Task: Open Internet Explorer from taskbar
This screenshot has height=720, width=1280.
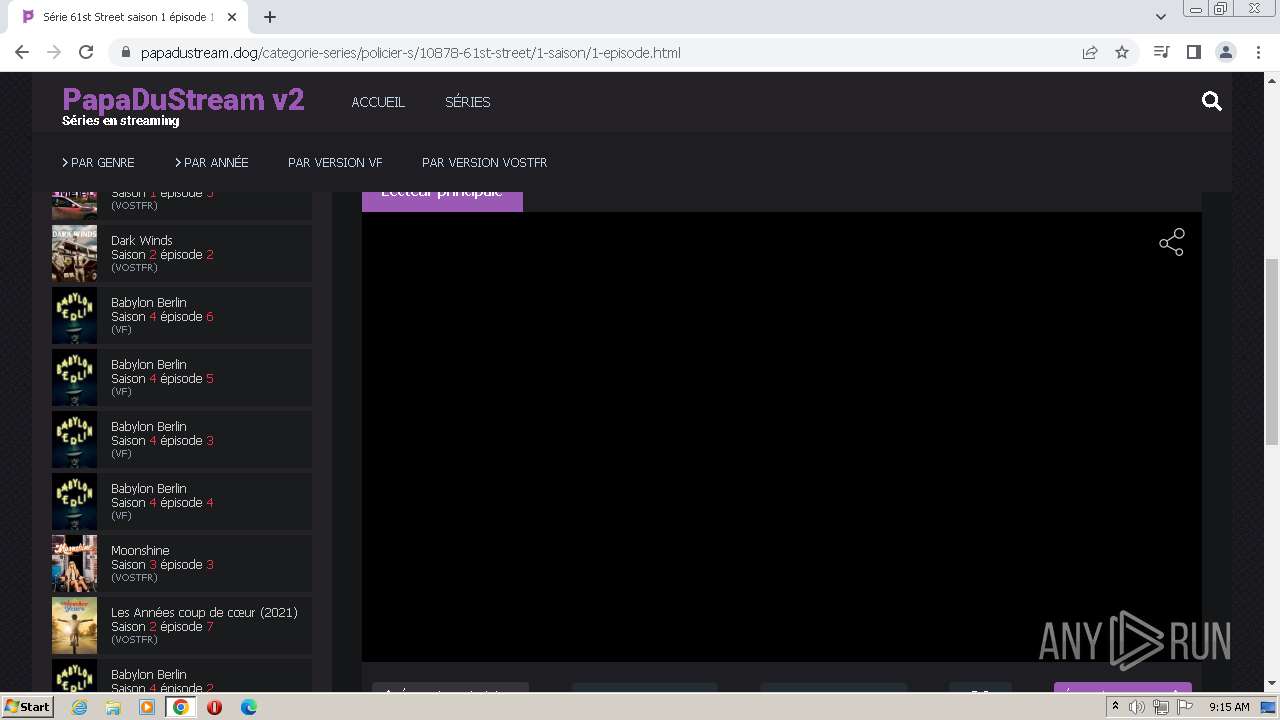Action: pyautogui.click(x=80, y=707)
